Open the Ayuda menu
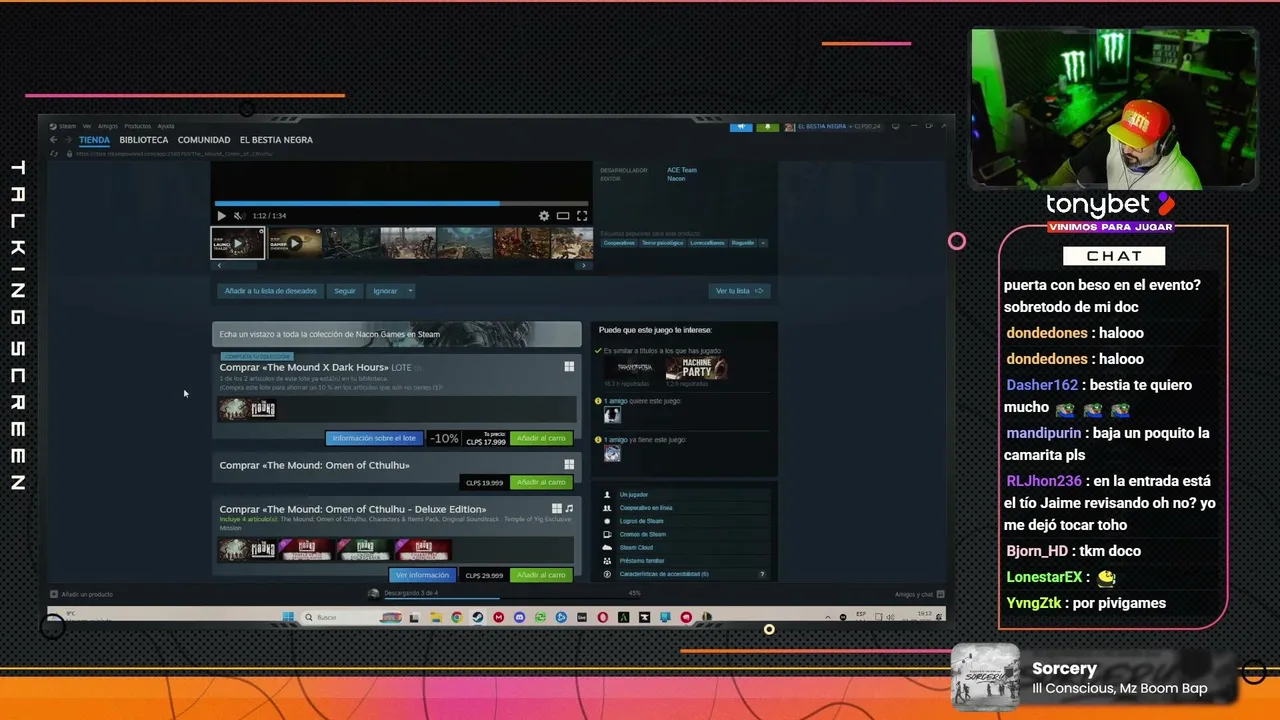The image size is (1280, 720). tap(166, 126)
